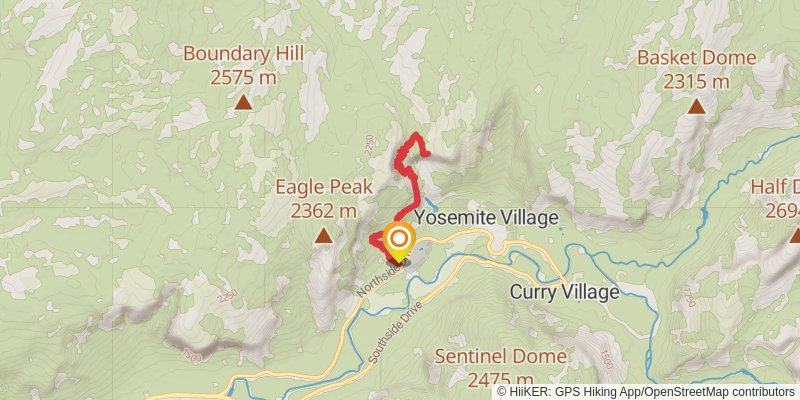Viewport: 800px width, 400px height.
Task: Click the 2250 contour elevation label near trail
Action: pos(369,143)
